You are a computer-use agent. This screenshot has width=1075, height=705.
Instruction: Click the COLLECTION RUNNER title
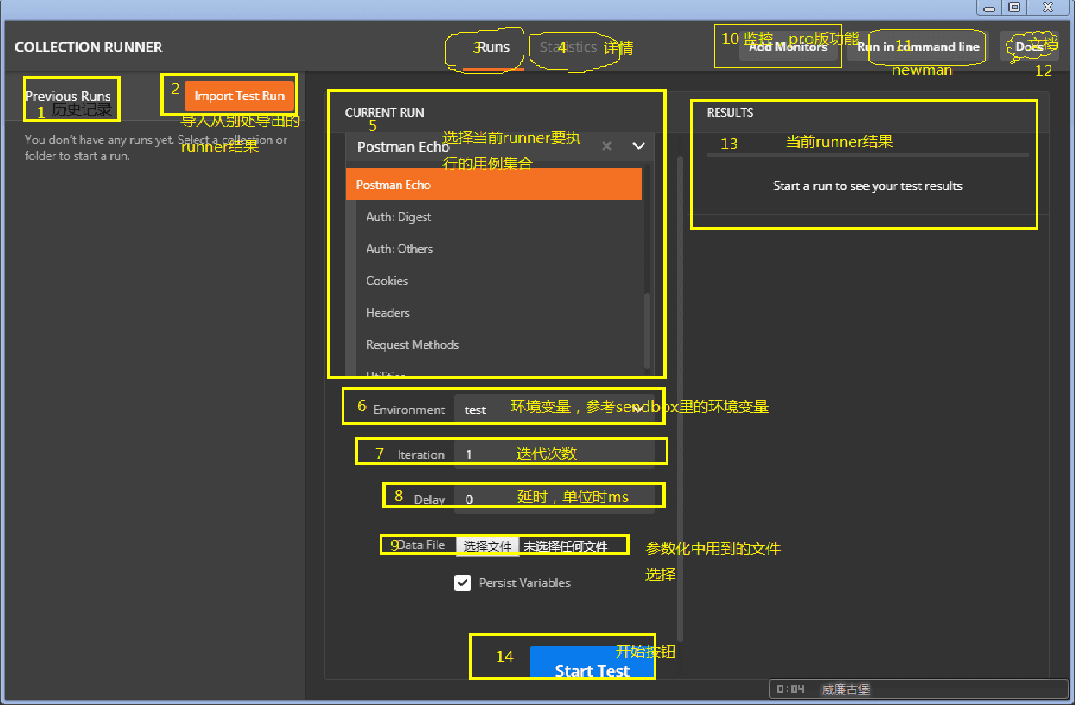click(x=88, y=47)
